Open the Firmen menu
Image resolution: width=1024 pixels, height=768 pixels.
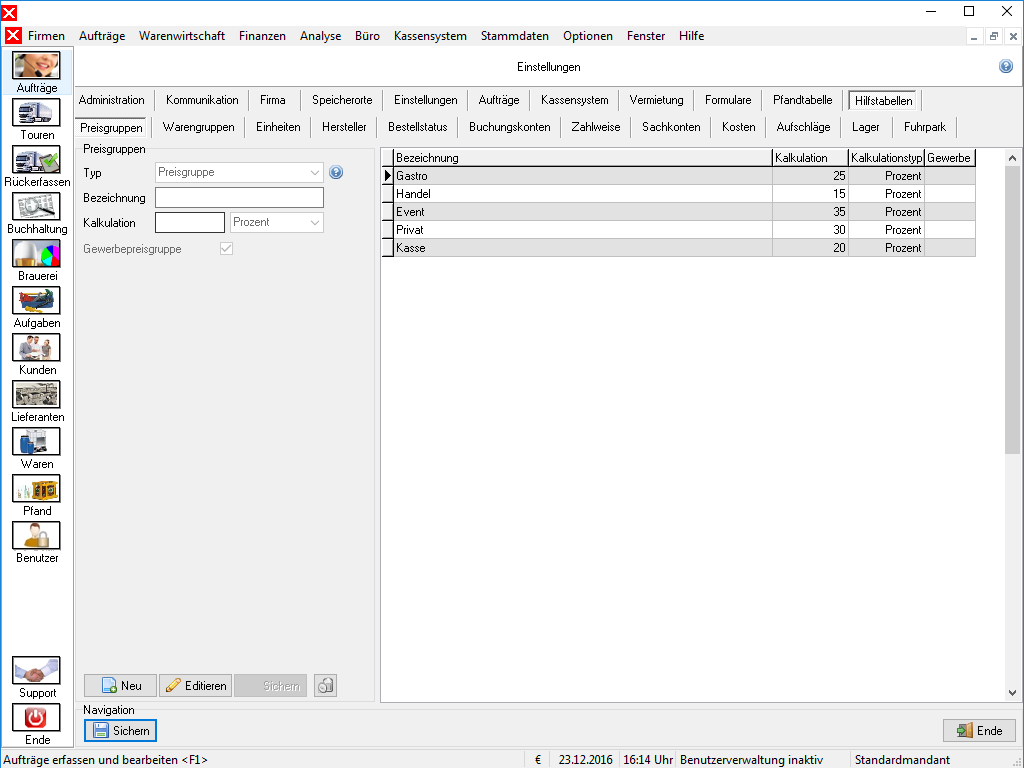pos(46,36)
